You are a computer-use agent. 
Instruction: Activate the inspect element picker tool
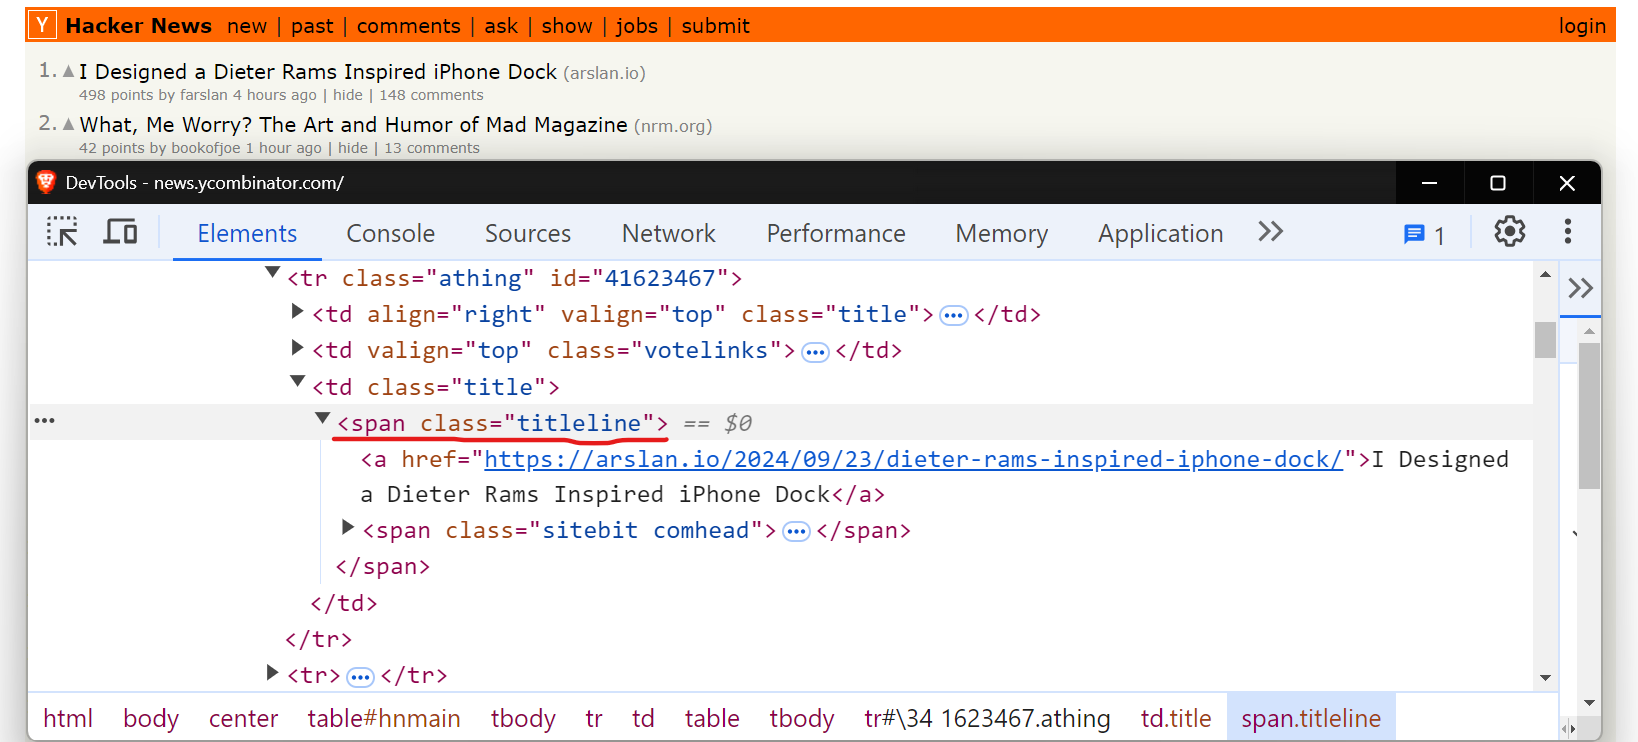[x=62, y=232]
